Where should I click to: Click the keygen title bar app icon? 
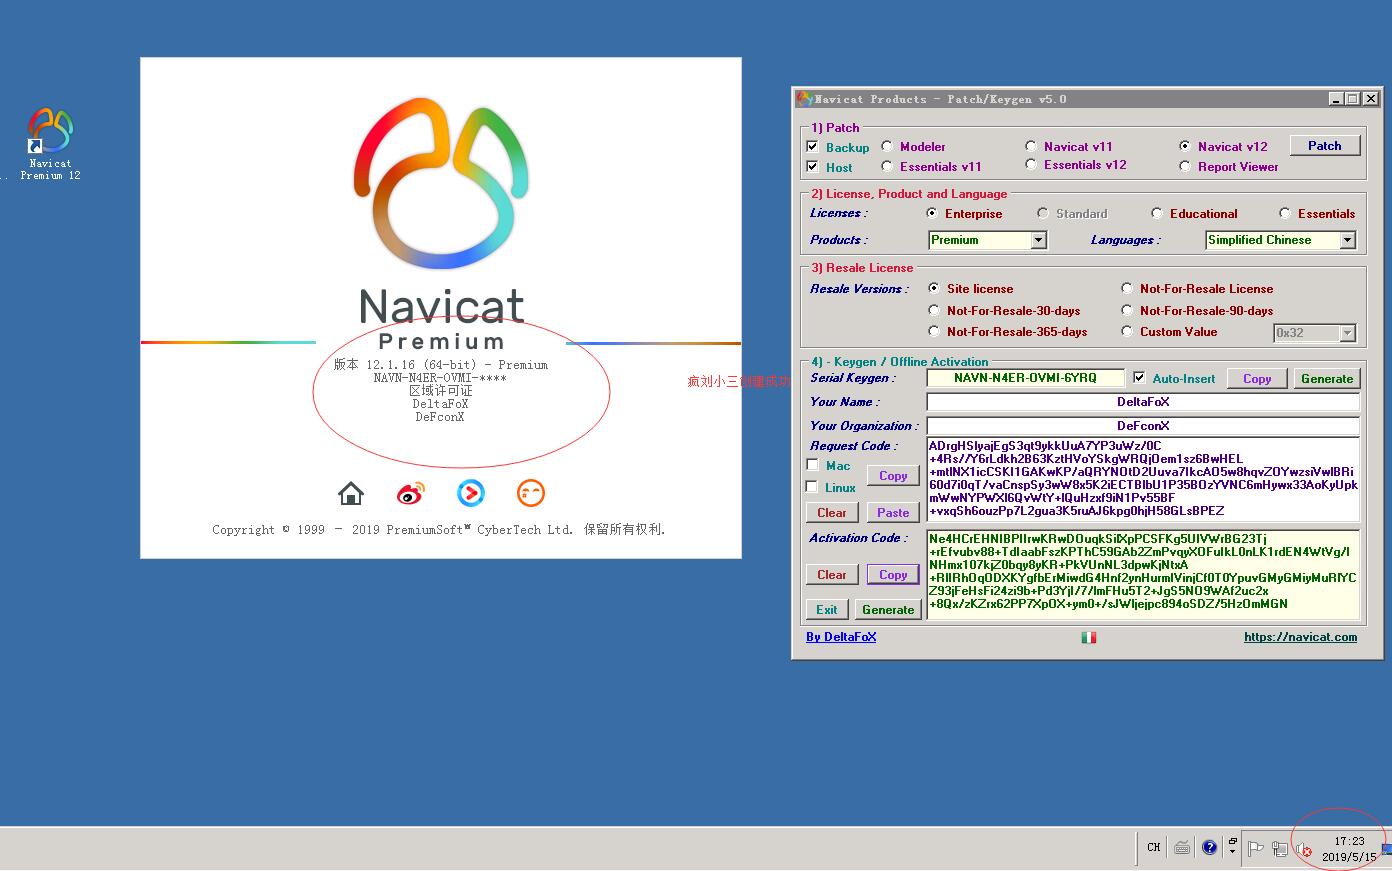pos(804,99)
